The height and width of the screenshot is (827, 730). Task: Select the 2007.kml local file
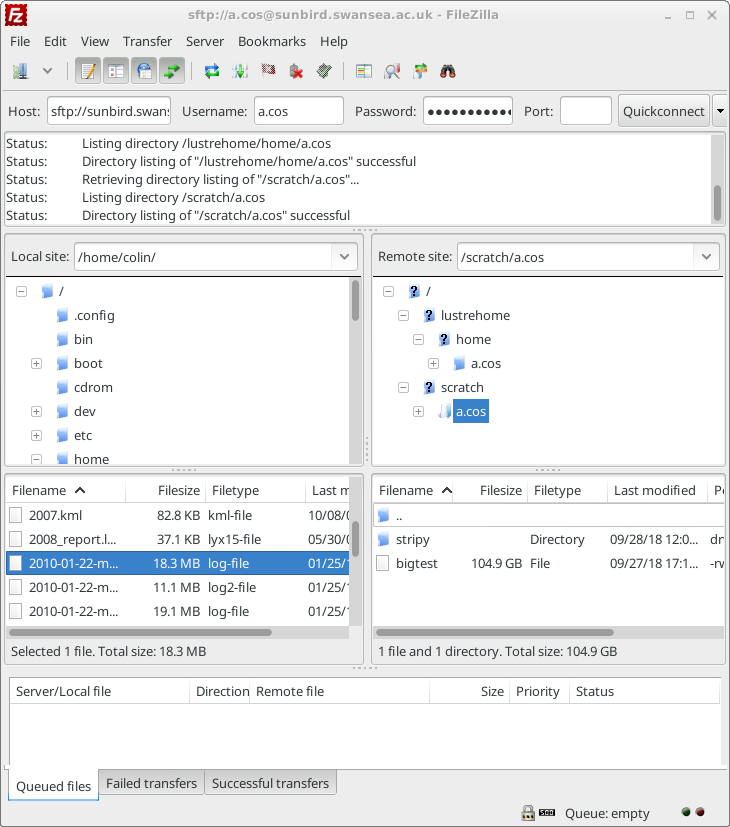click(178, 515)
